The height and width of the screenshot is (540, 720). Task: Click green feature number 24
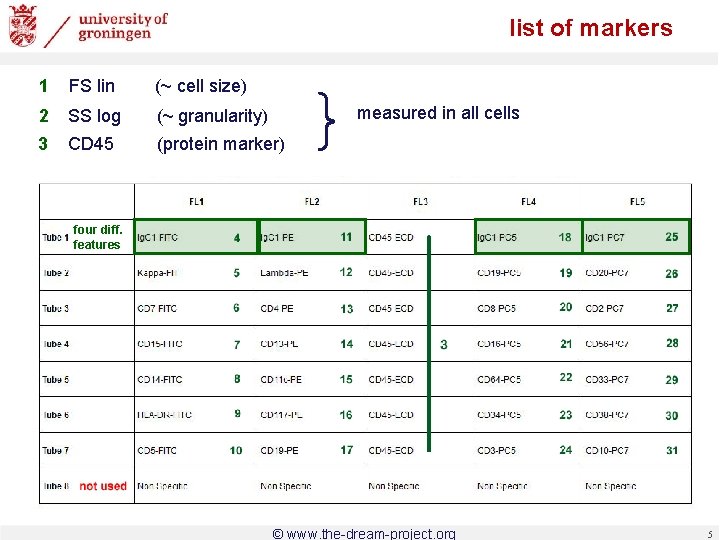pos(566,450)
